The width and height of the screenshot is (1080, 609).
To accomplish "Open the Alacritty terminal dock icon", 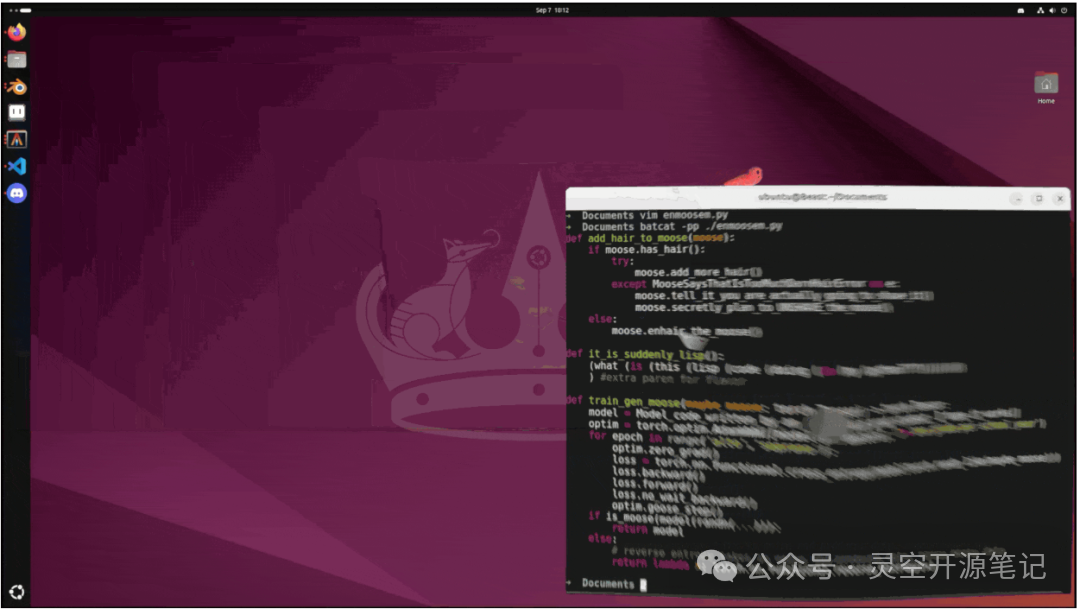I will [x=16, y=140].
